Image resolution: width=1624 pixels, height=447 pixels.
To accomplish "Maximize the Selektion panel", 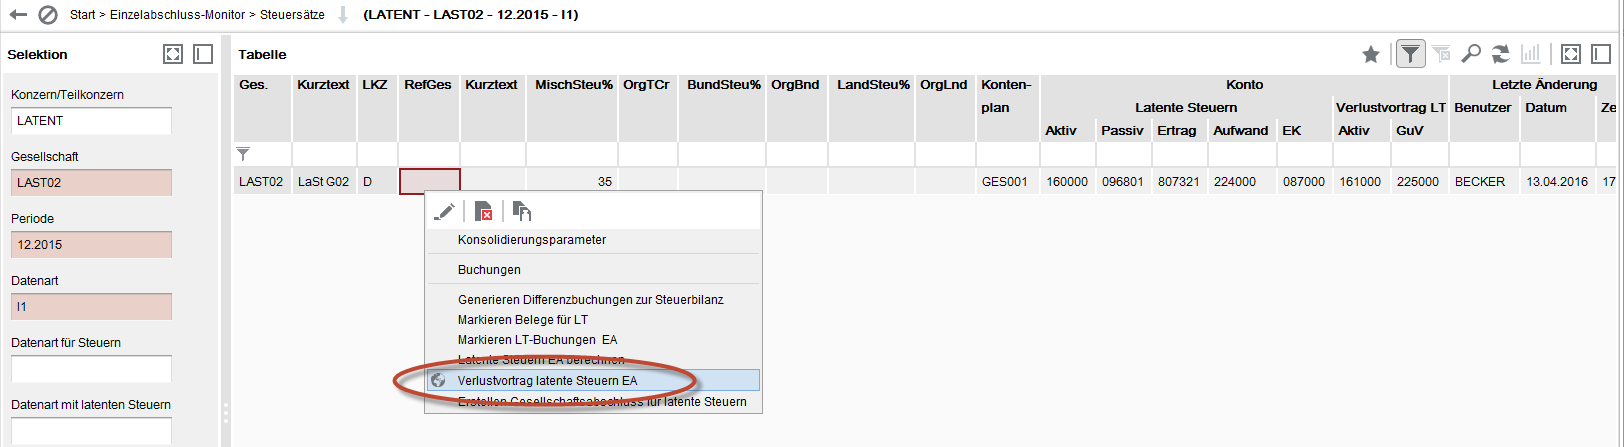I will (173, 54).
